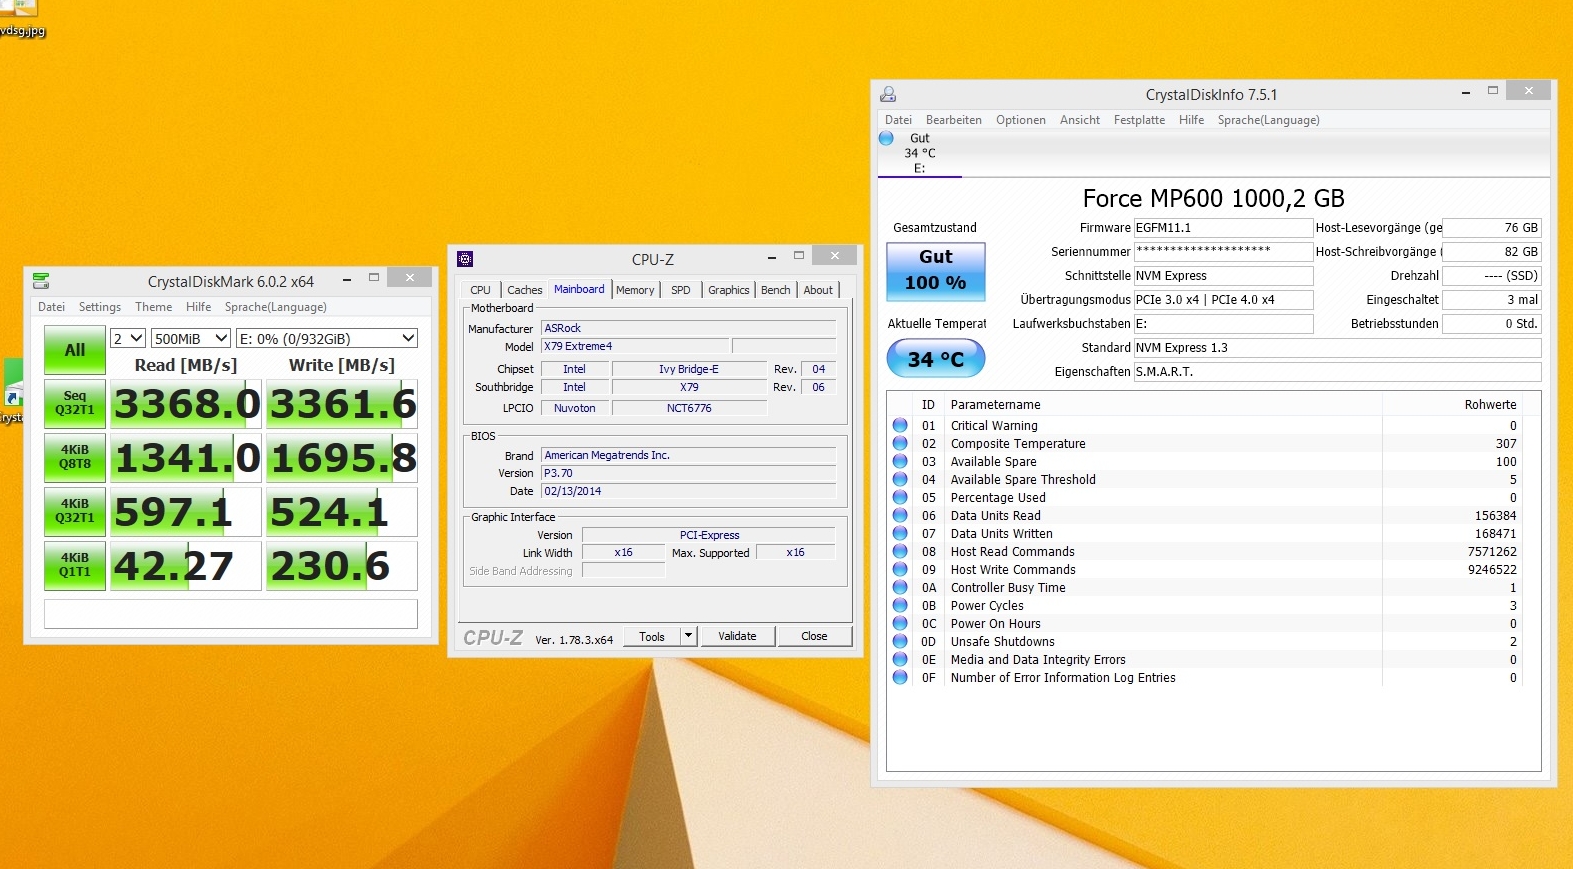Open the Theme menu in CrystalDiskMark
Image resolution: width=1573 pixels, height=869 pixels.
[x=154, y=307]
